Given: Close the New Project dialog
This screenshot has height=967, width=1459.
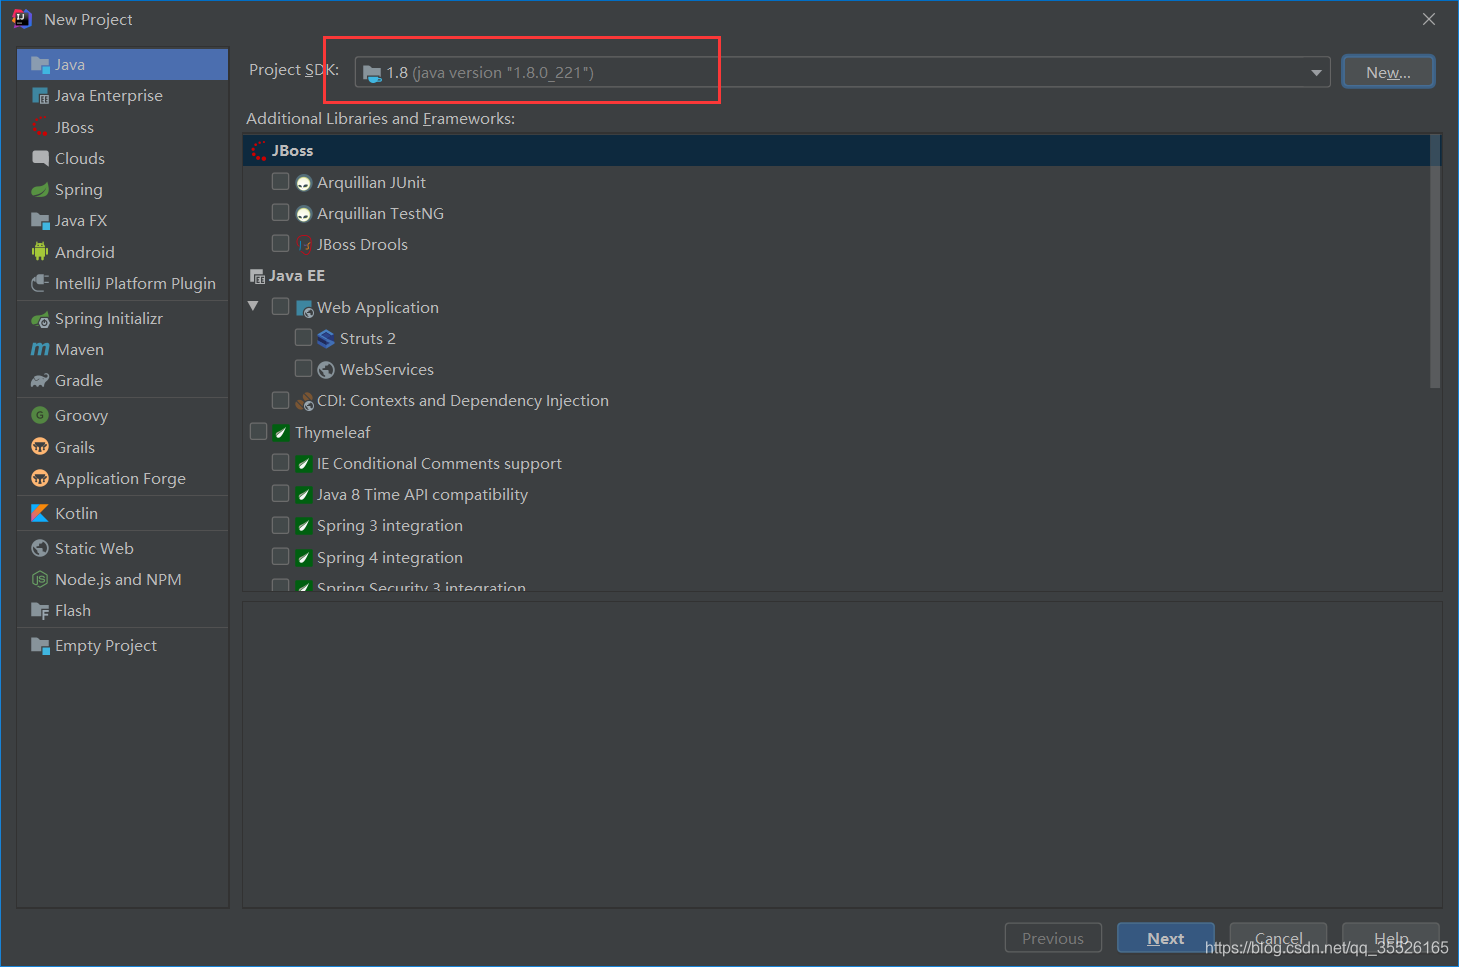Looking at the screenshot, I should pos(1429,19).
